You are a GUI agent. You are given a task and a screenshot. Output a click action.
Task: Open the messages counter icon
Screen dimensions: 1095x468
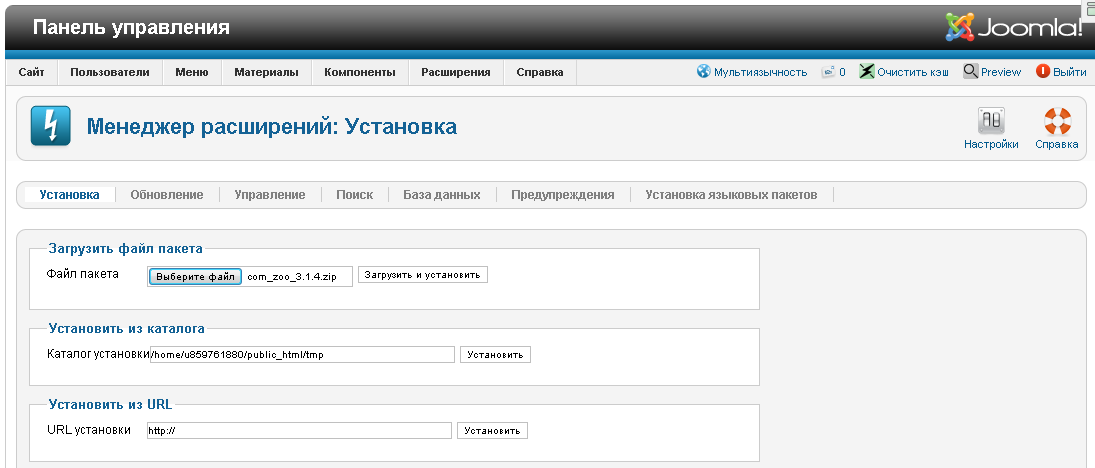click(x=828, y=72)
